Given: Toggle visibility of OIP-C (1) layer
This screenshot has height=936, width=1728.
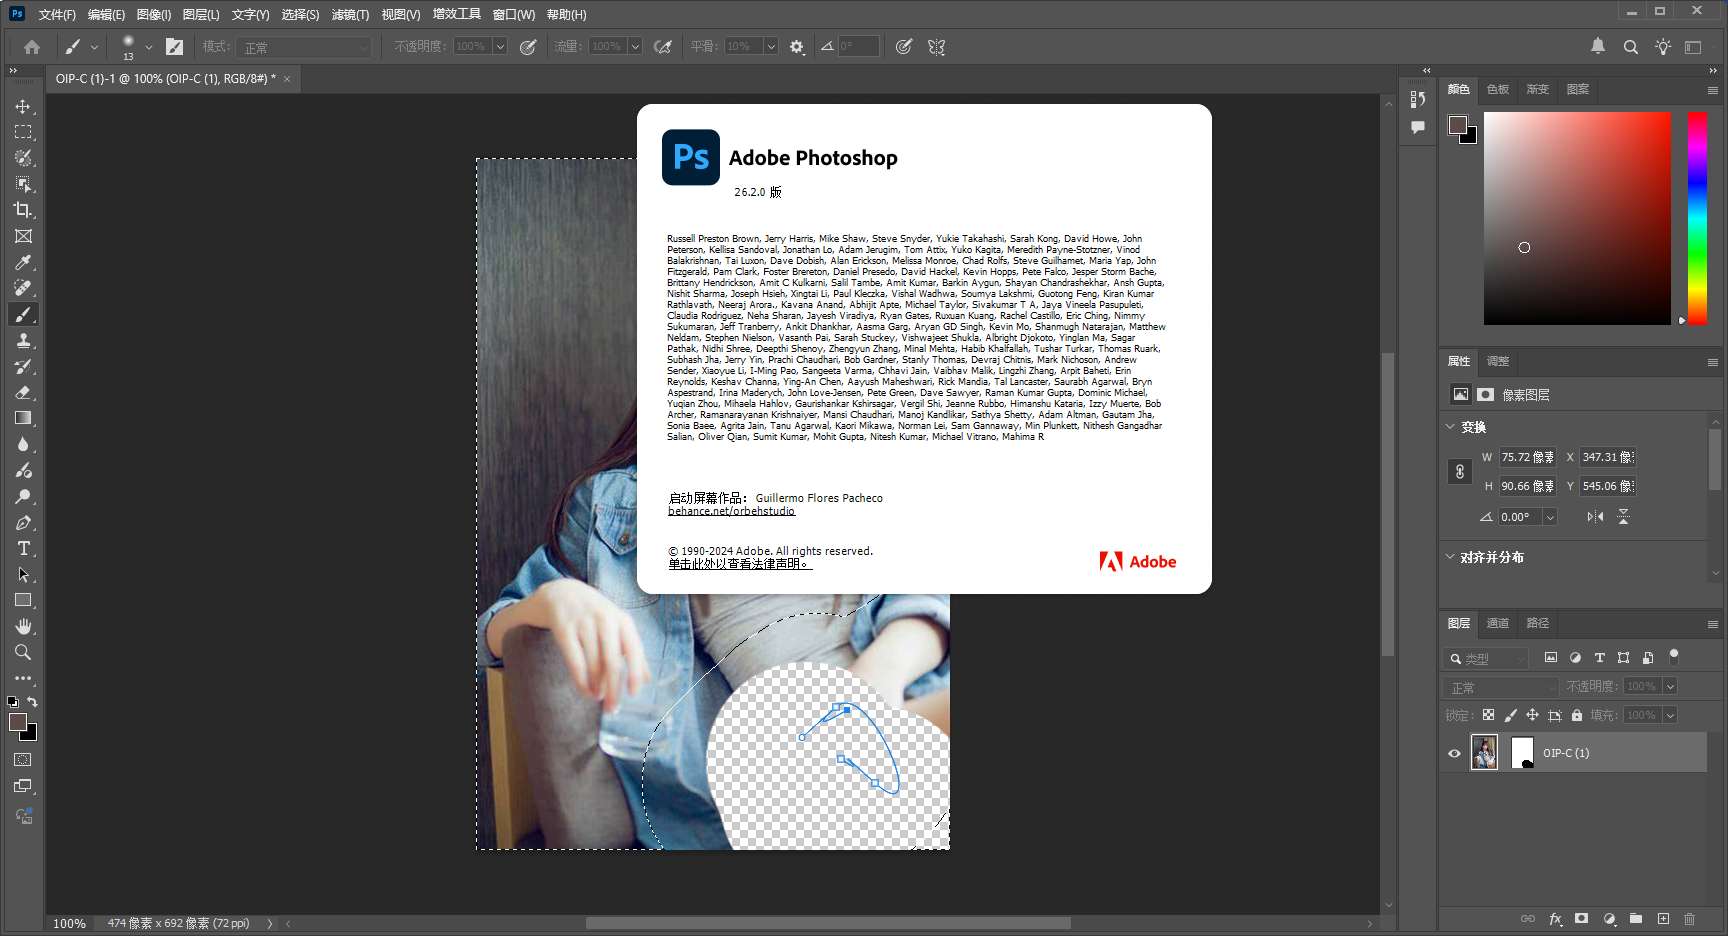Looking at the screenshot, I should (1454, 753).
